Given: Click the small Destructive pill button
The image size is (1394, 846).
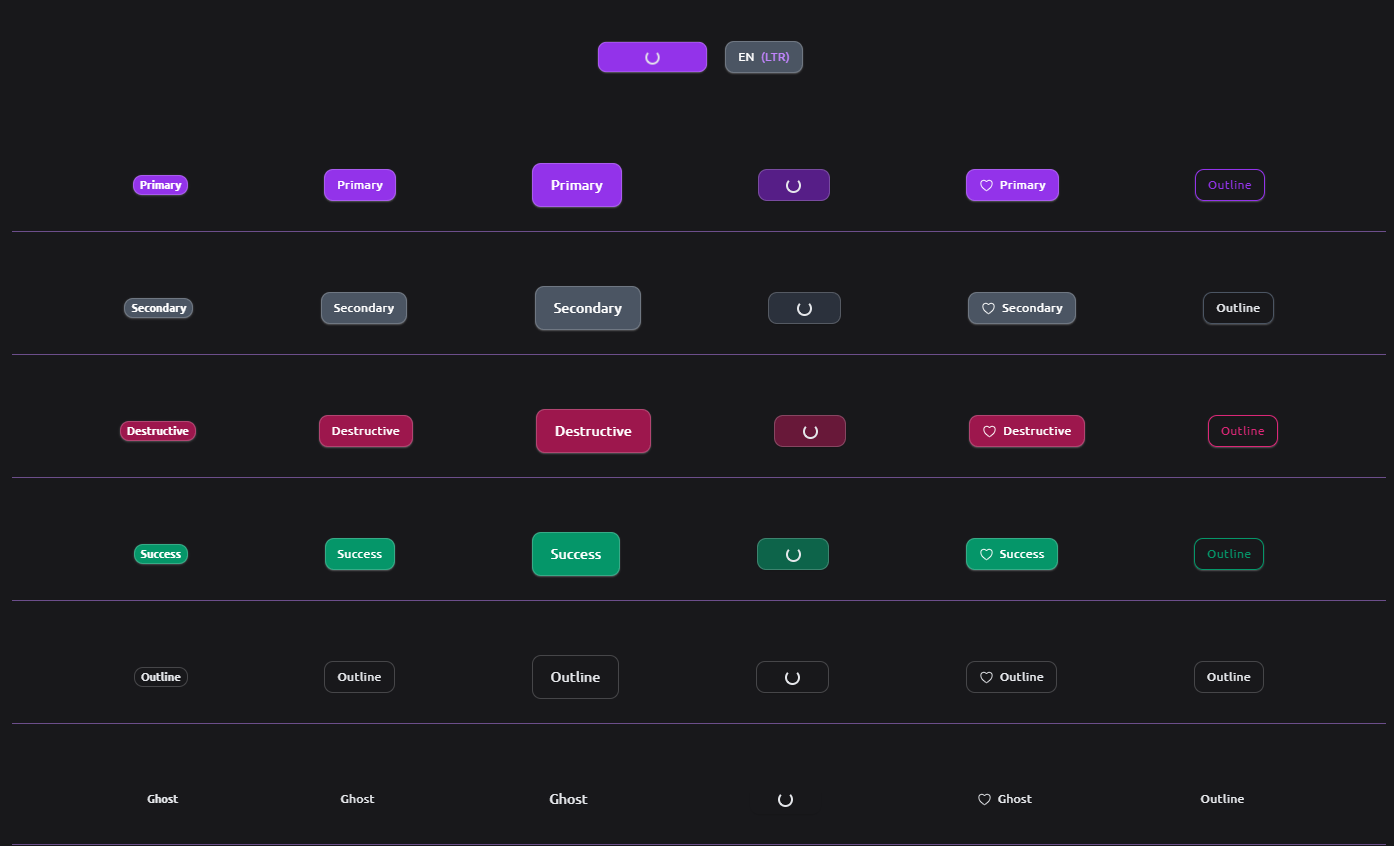Looking at the screenshot, I should pyautogui.click(x=157, y=431).
